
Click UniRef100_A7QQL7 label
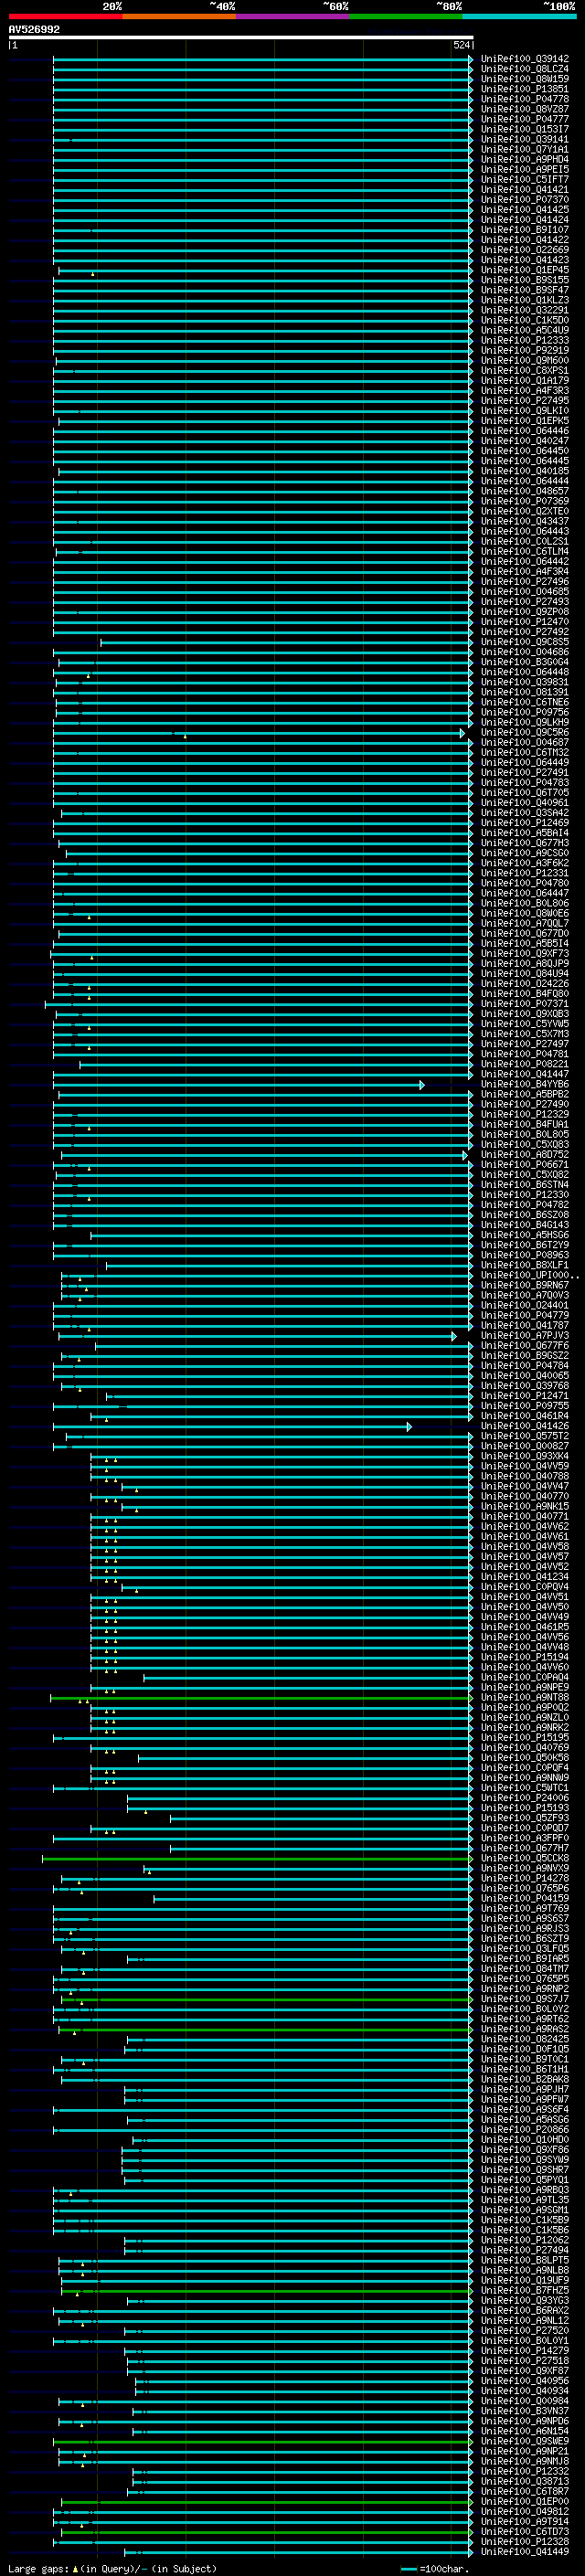pyautogui.click(x=525, y=923)
